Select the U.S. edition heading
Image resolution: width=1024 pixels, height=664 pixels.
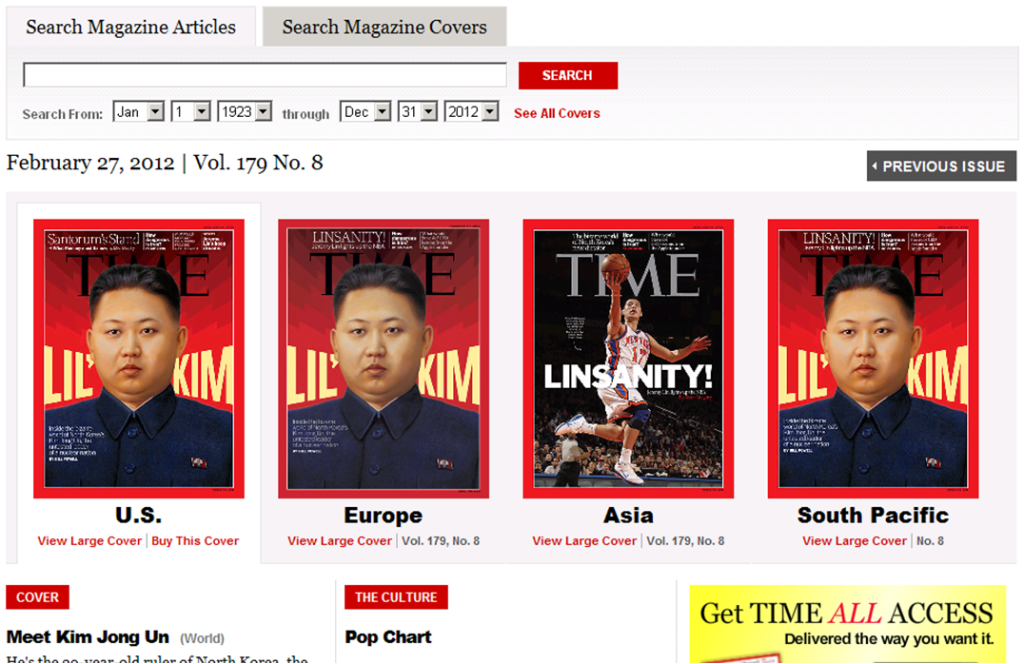click(x=138, y=515)
